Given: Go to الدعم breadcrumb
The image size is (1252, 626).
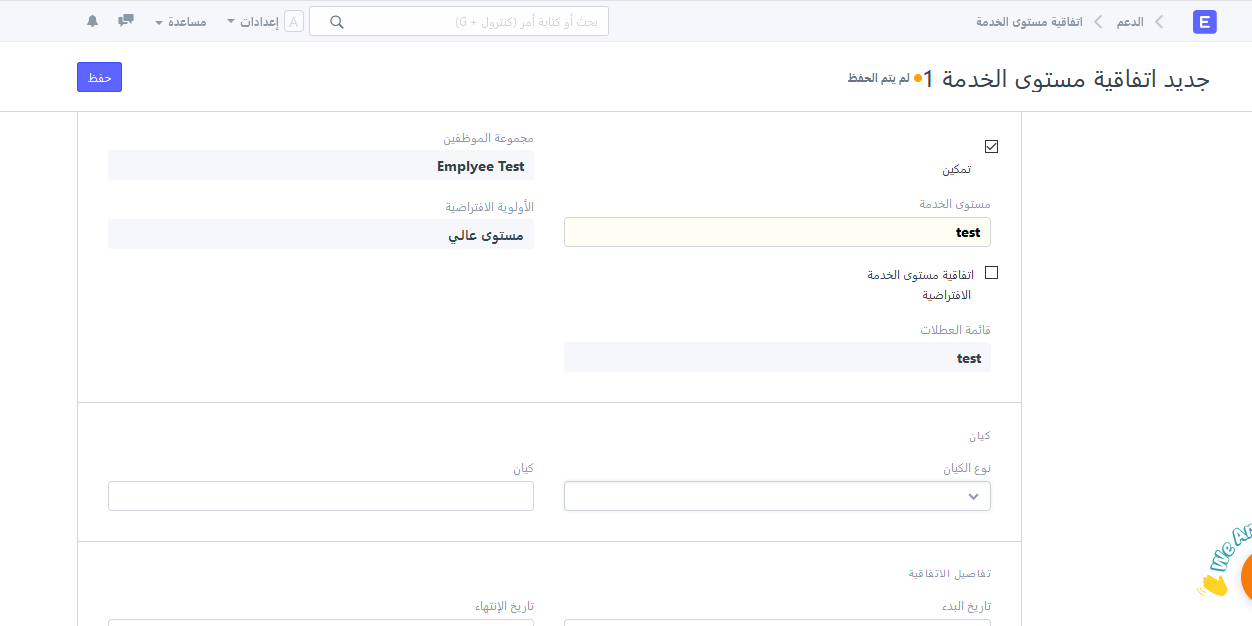Looking at the screenshot, I should (x=1130, y=21).
